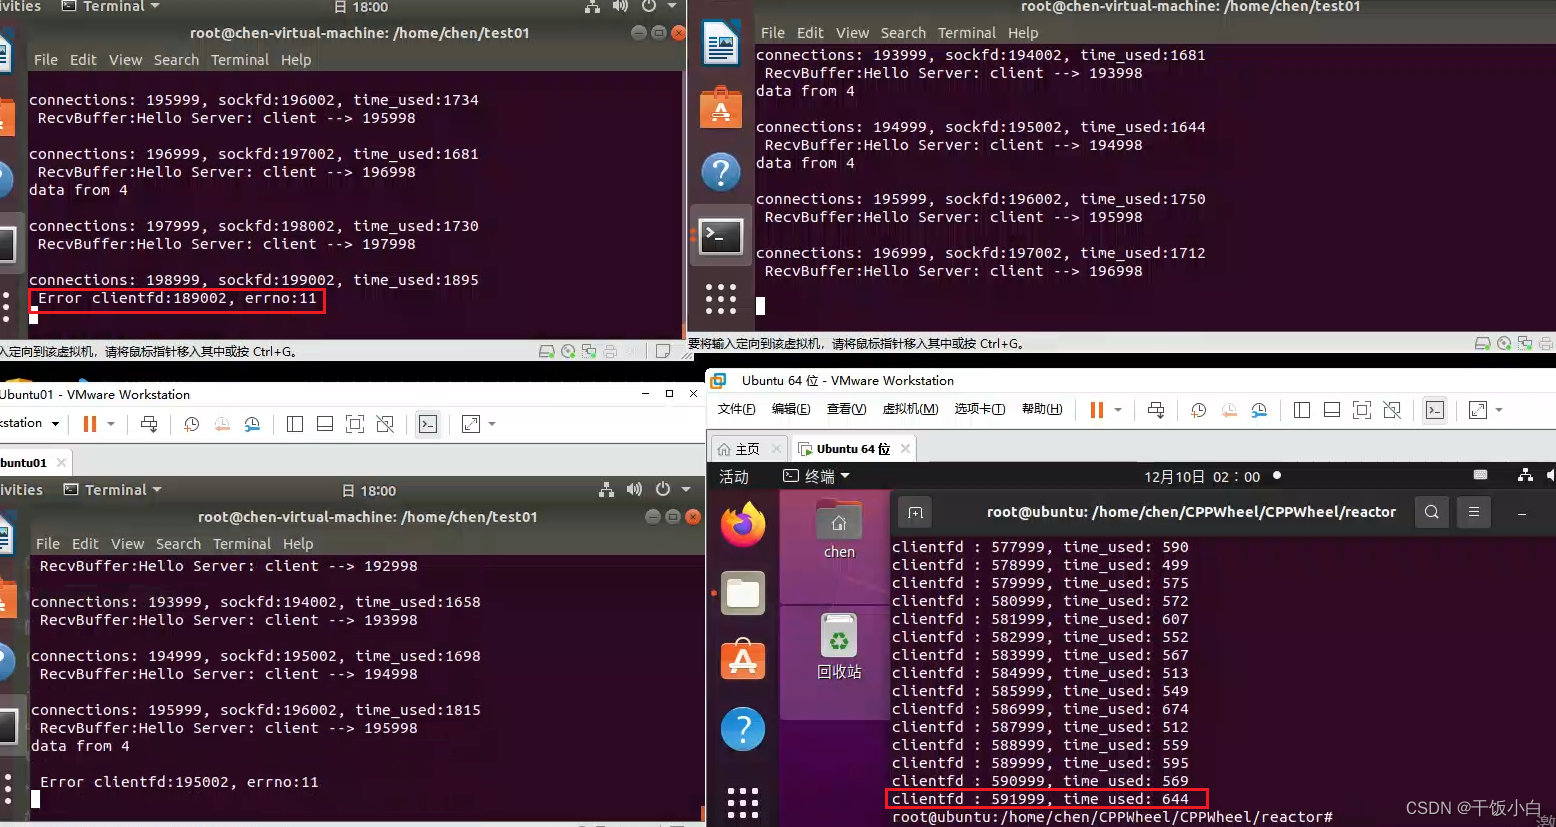Image resolution: width=1556 pixels, height=827 pixels.
Task: Click the keyboard input indicator in guest top bar
Action: [x=1481, y=475]
